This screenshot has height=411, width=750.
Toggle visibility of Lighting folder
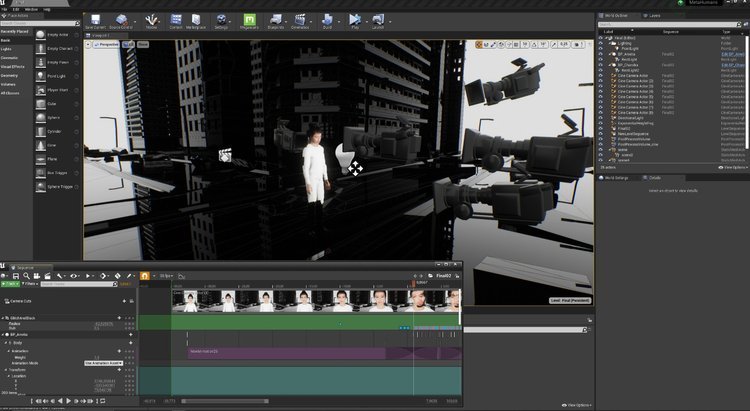[x=601, y=43]
